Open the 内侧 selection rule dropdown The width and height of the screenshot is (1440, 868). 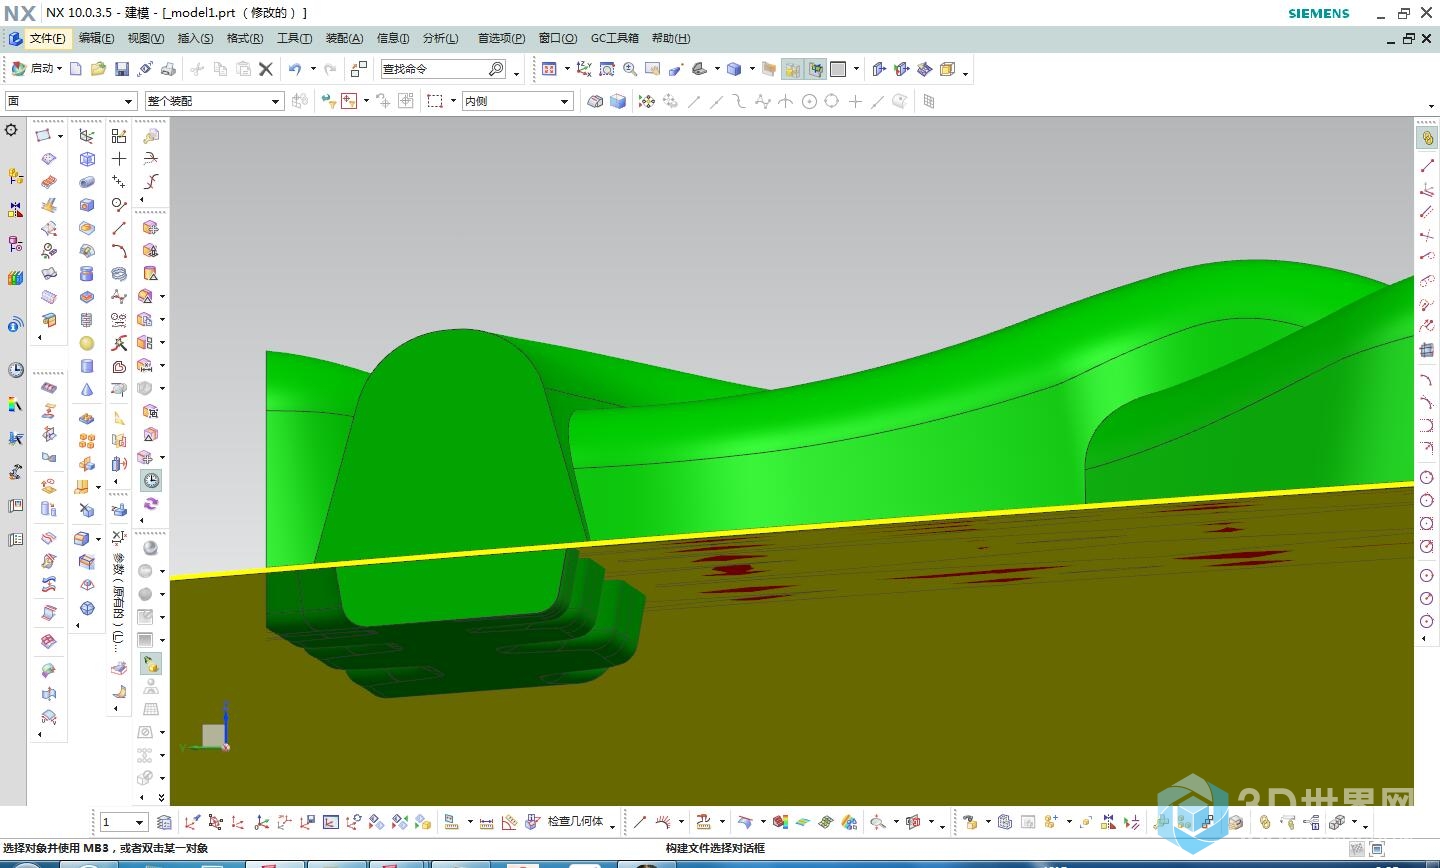click(517, 101)
